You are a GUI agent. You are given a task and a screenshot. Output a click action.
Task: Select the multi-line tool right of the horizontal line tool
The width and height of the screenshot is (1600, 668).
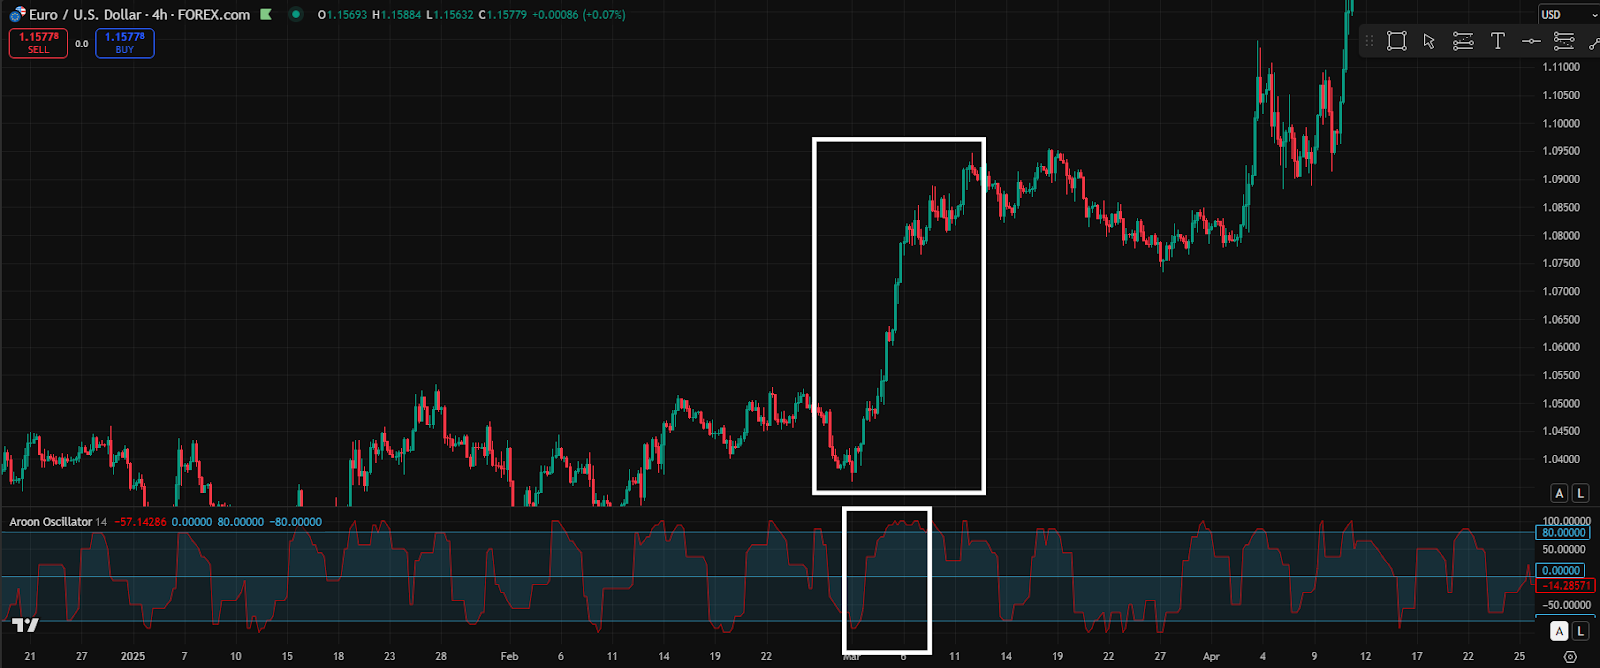click(1564, 41)
